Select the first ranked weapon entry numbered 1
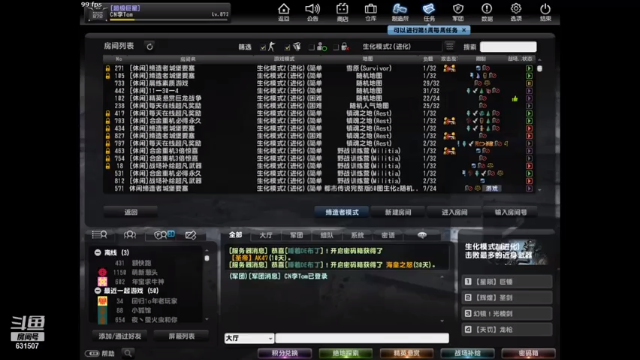The height and width of the screenshot is (360, 640). [507, 282]
